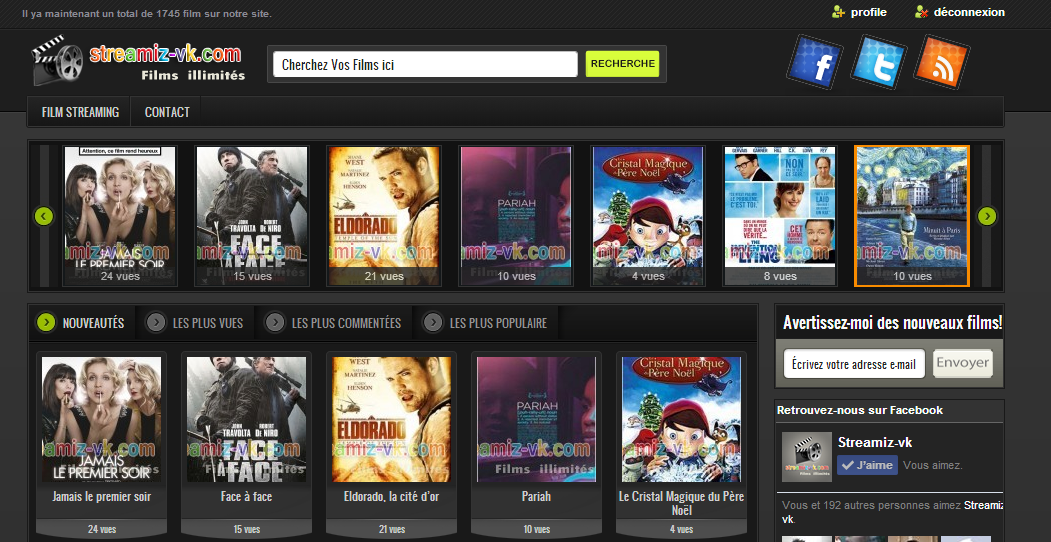
Task: Open the Streamiz-vk Facebook page title
Action: click(x=875, y=442)
